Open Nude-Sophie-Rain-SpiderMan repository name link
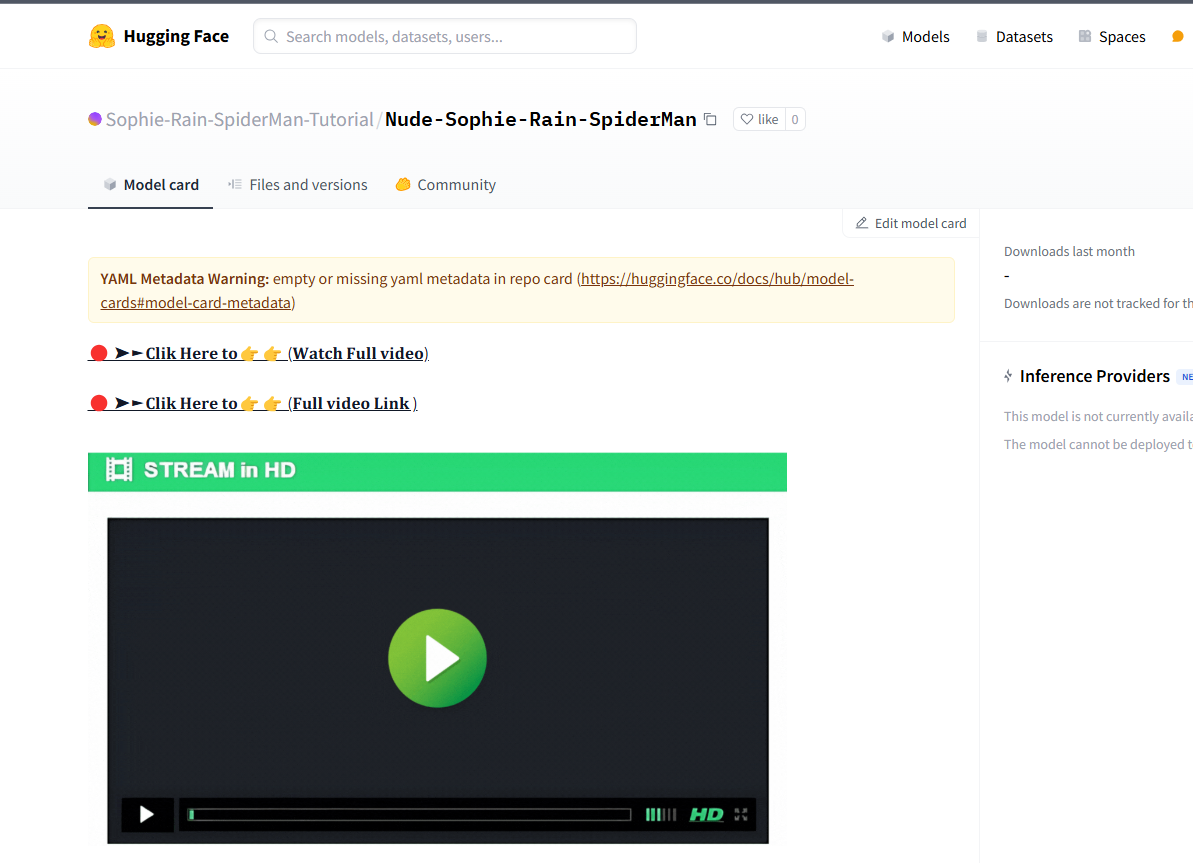Image resolution: width=1193 pixels, height=863 pixels. (540, 119)
